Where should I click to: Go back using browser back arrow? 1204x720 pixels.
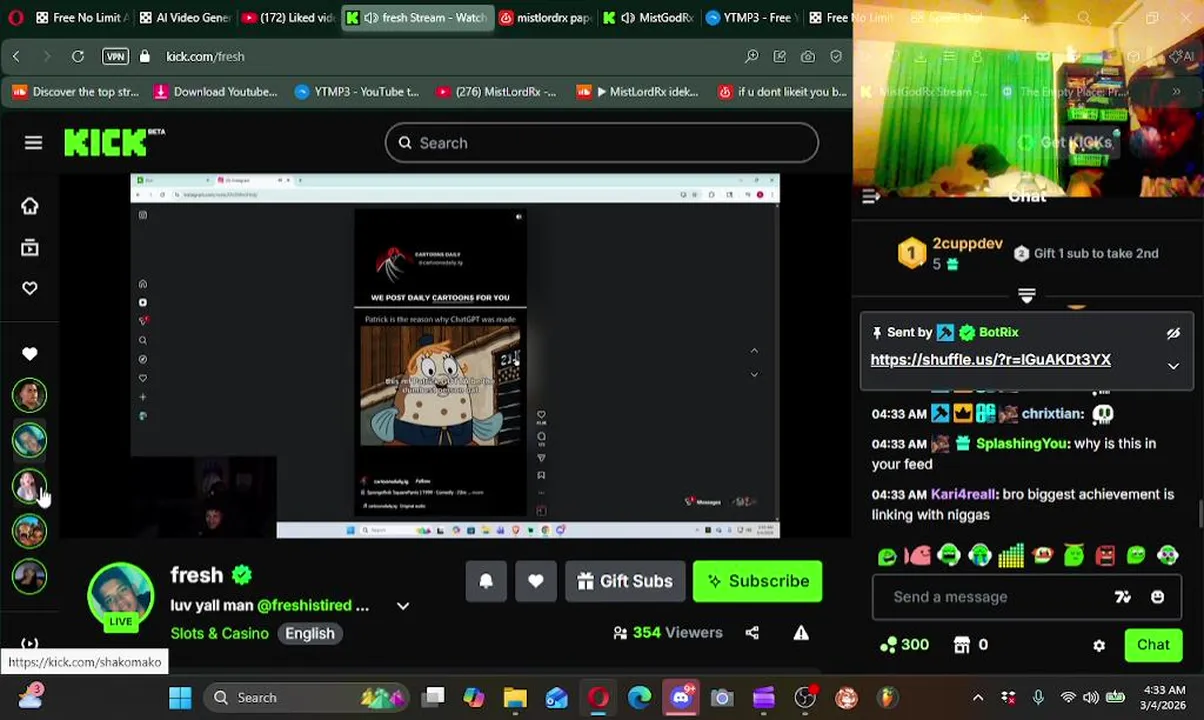pos(16,56)
